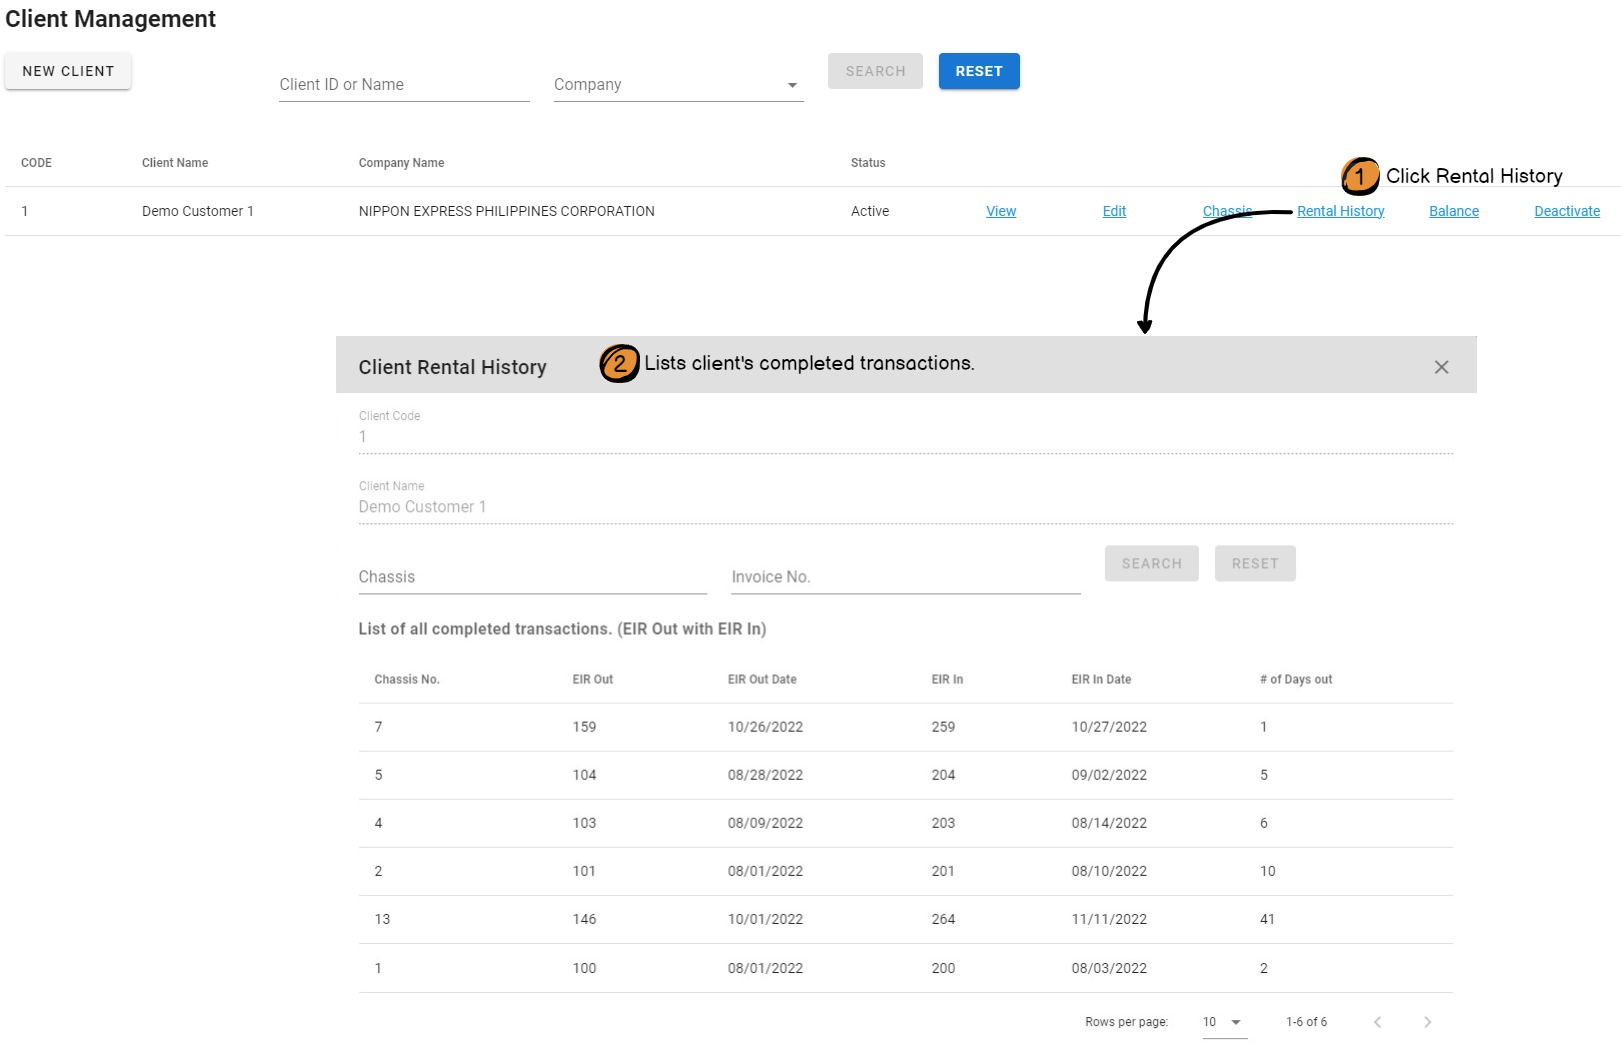Viewport: 1621px width, 1052px height.
Task: Deactivate Demo Customer 1
Action: pyautogui.click(x=1566, y=211)
